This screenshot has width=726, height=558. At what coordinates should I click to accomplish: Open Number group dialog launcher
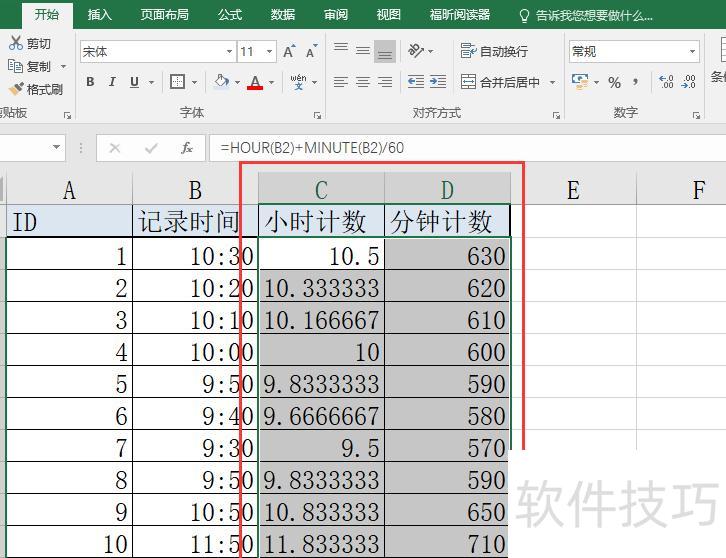696,115
